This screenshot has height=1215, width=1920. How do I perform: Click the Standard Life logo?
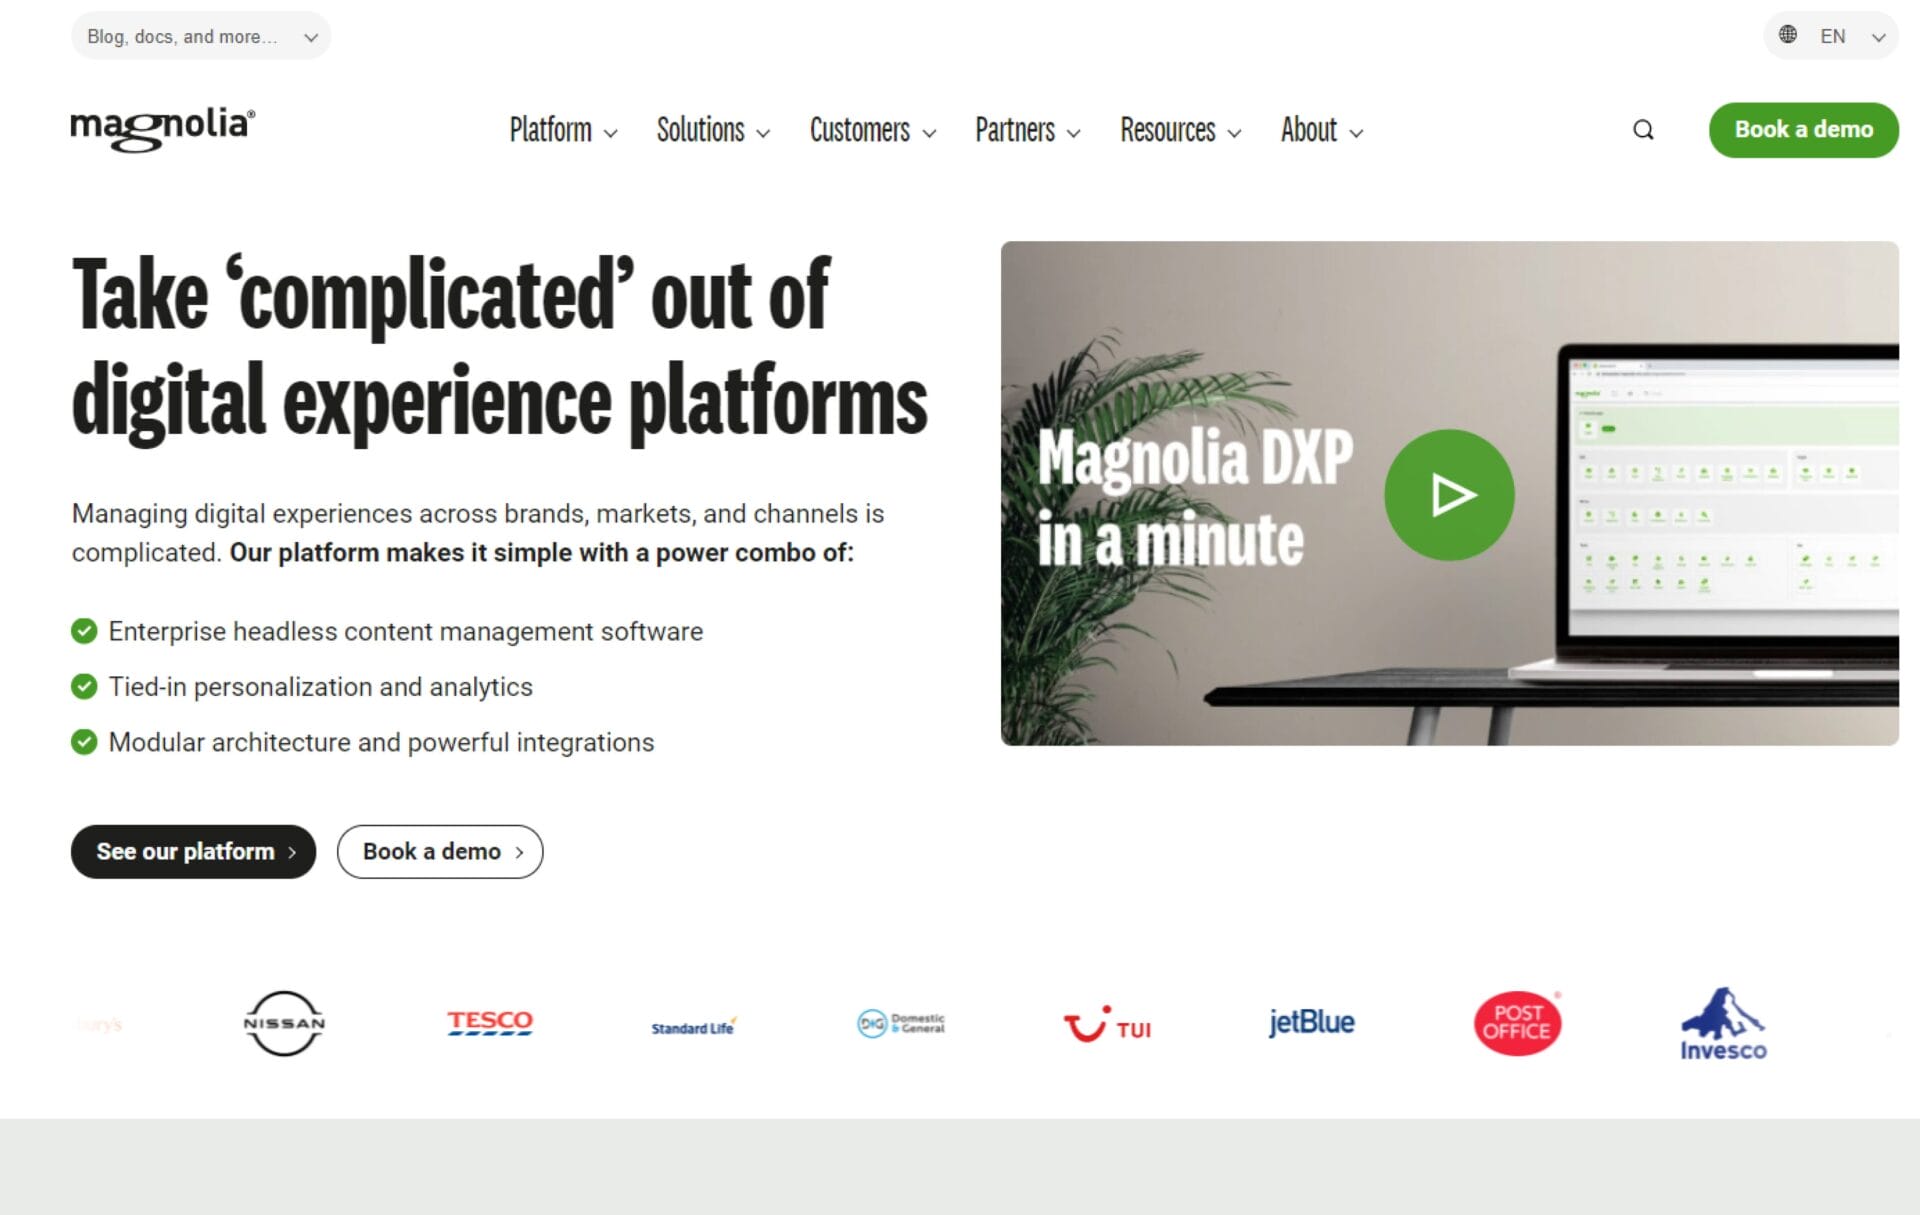[693, 1027]
